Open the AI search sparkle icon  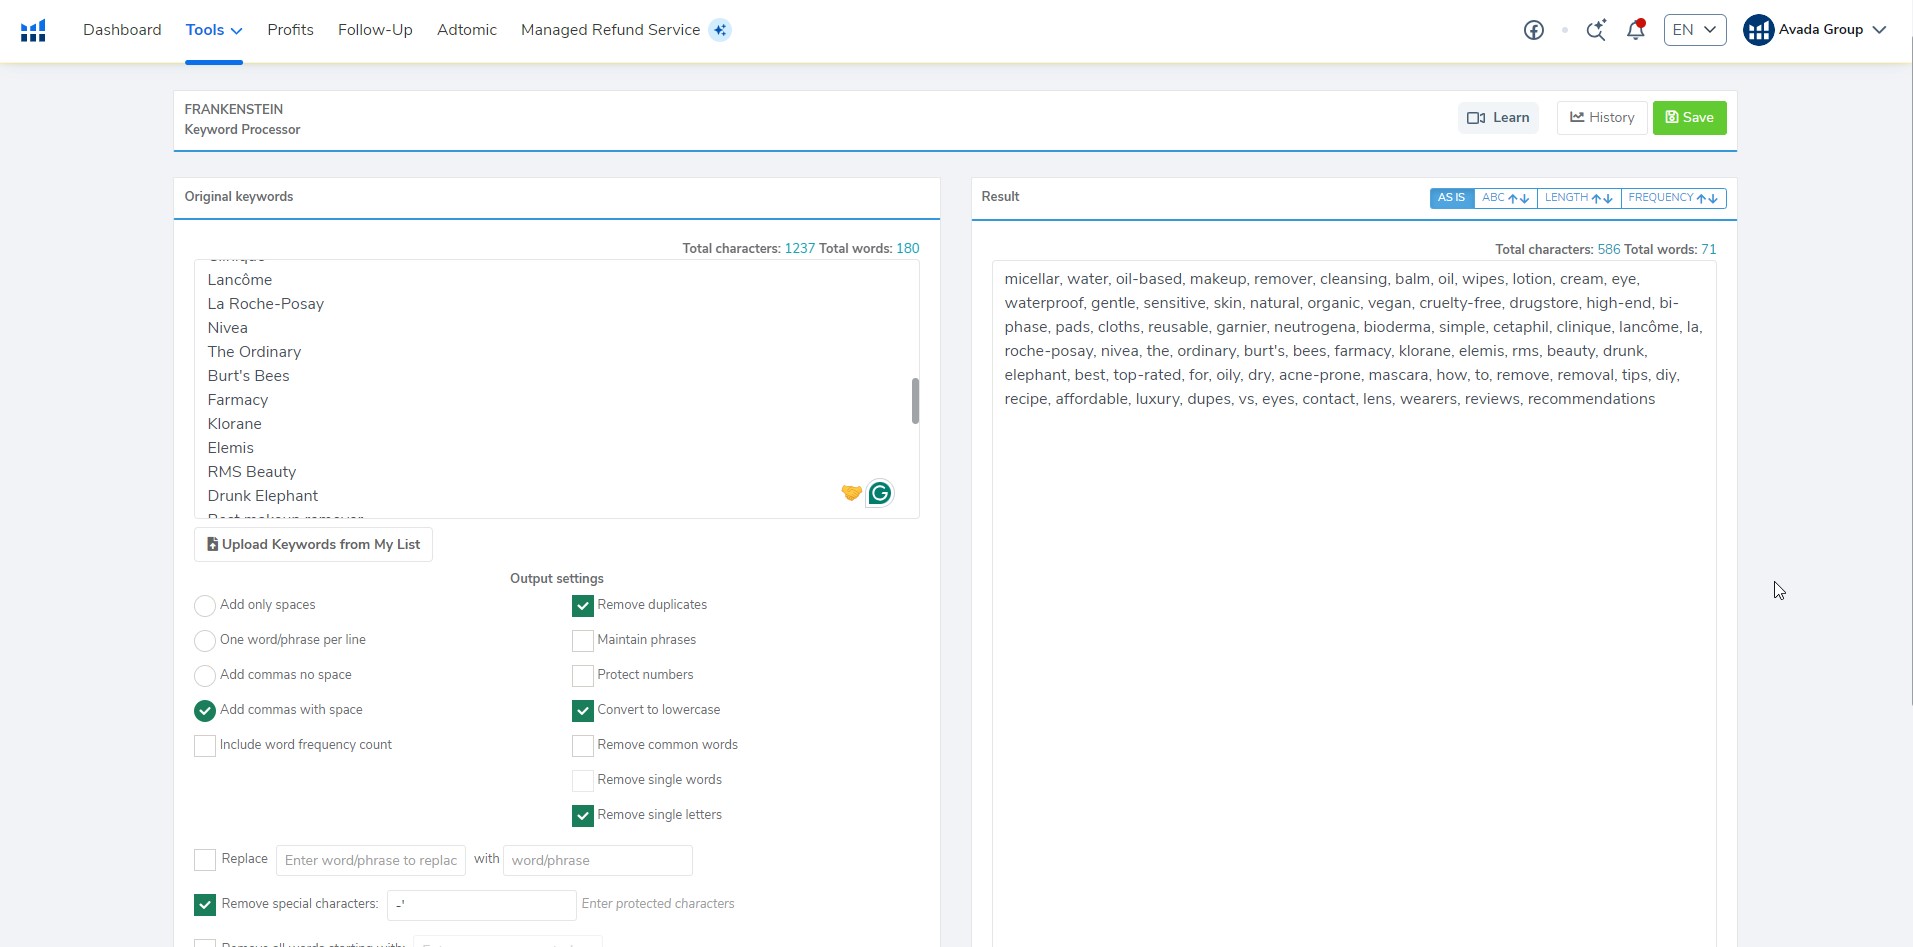click(1596, 30)
